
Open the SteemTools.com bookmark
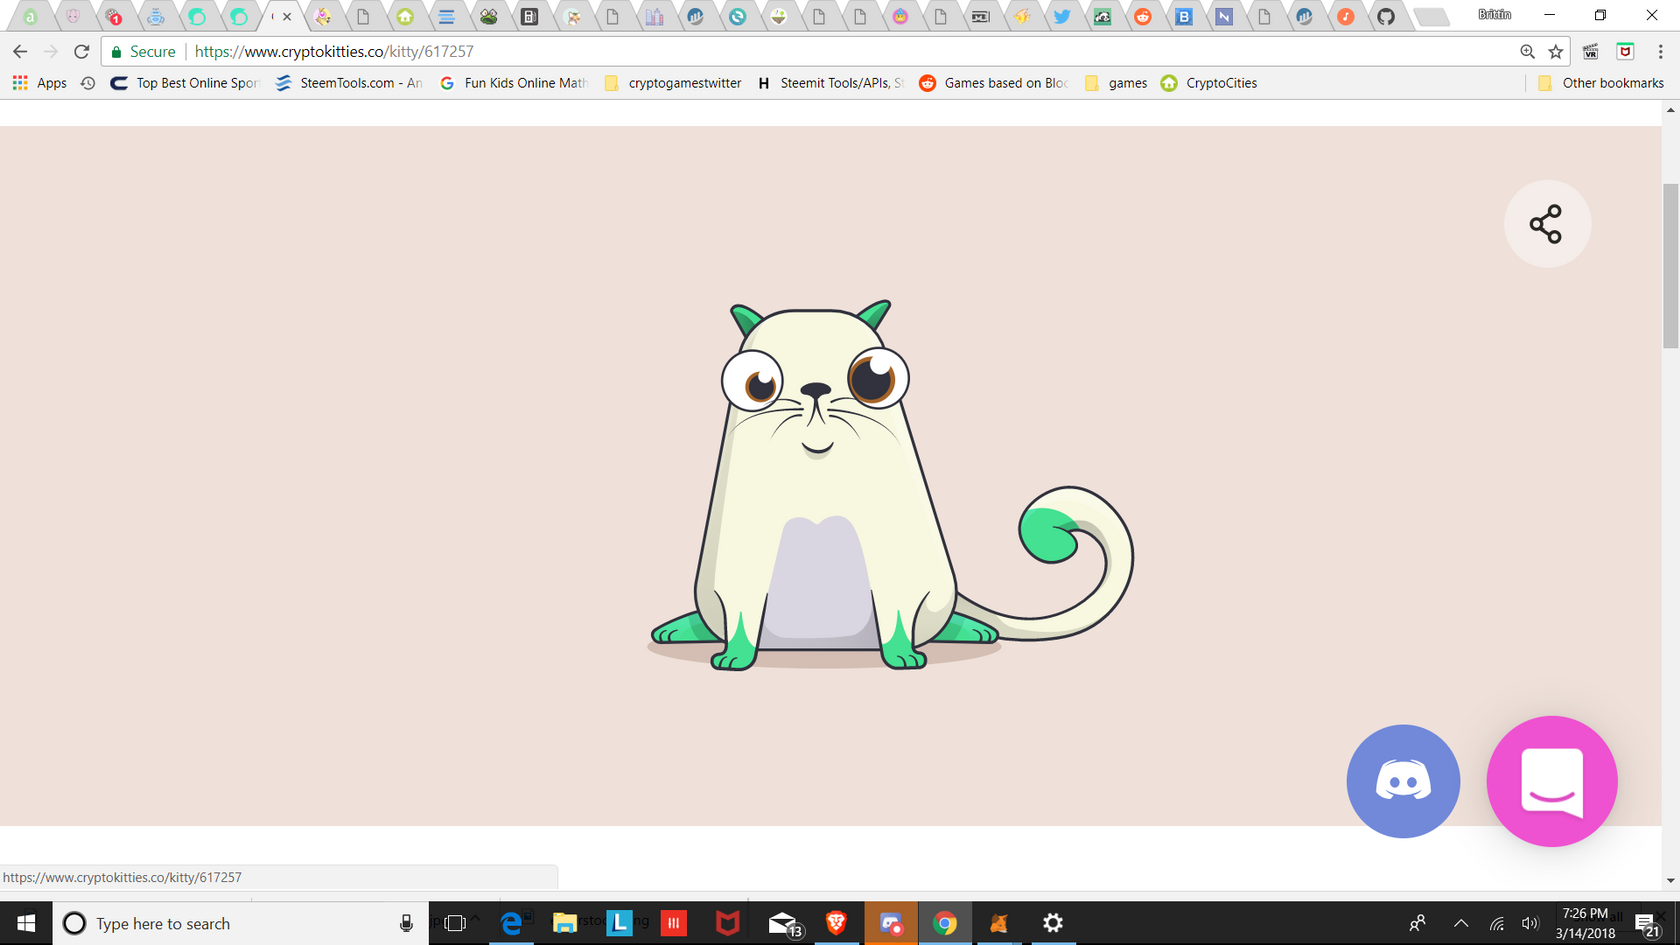click(x=349, y=83)
